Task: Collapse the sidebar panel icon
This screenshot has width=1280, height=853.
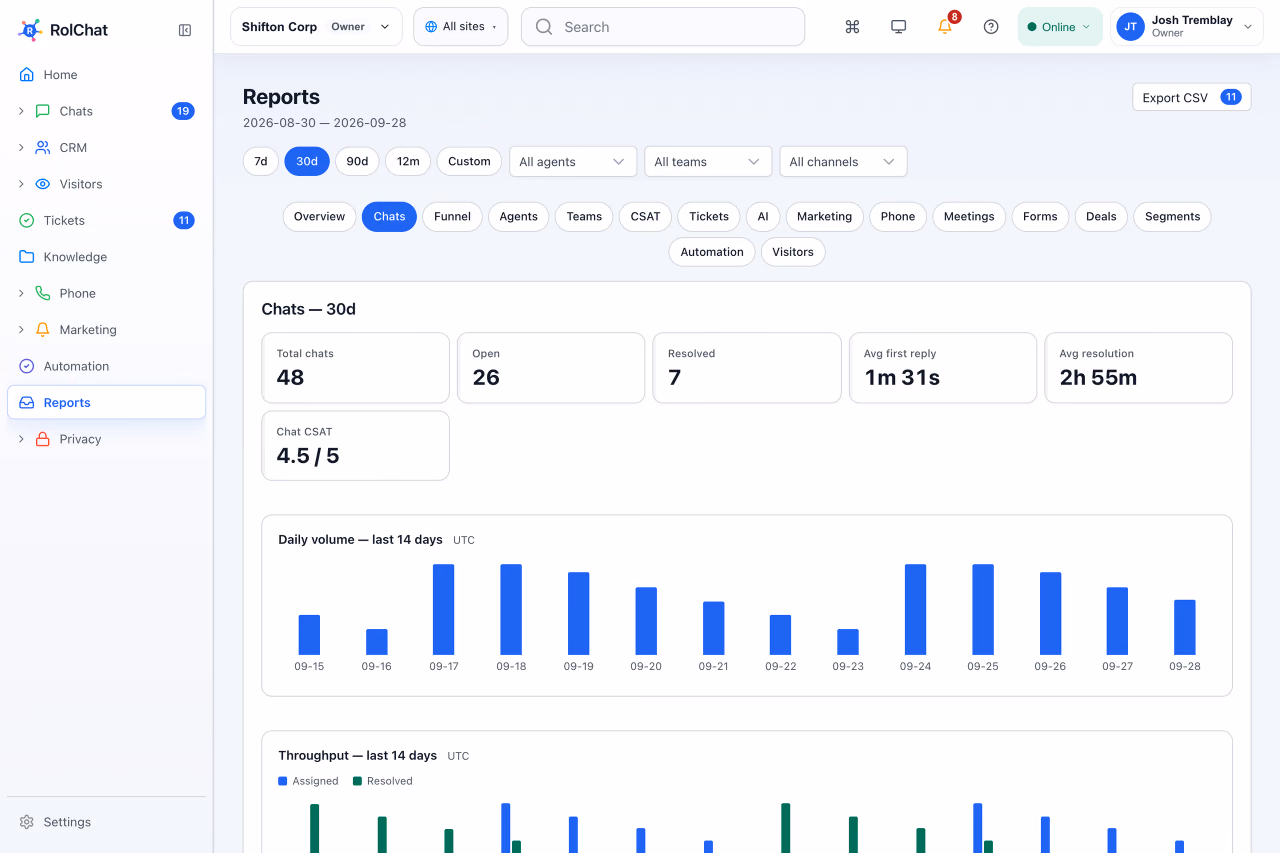Action: click(185, 30)
